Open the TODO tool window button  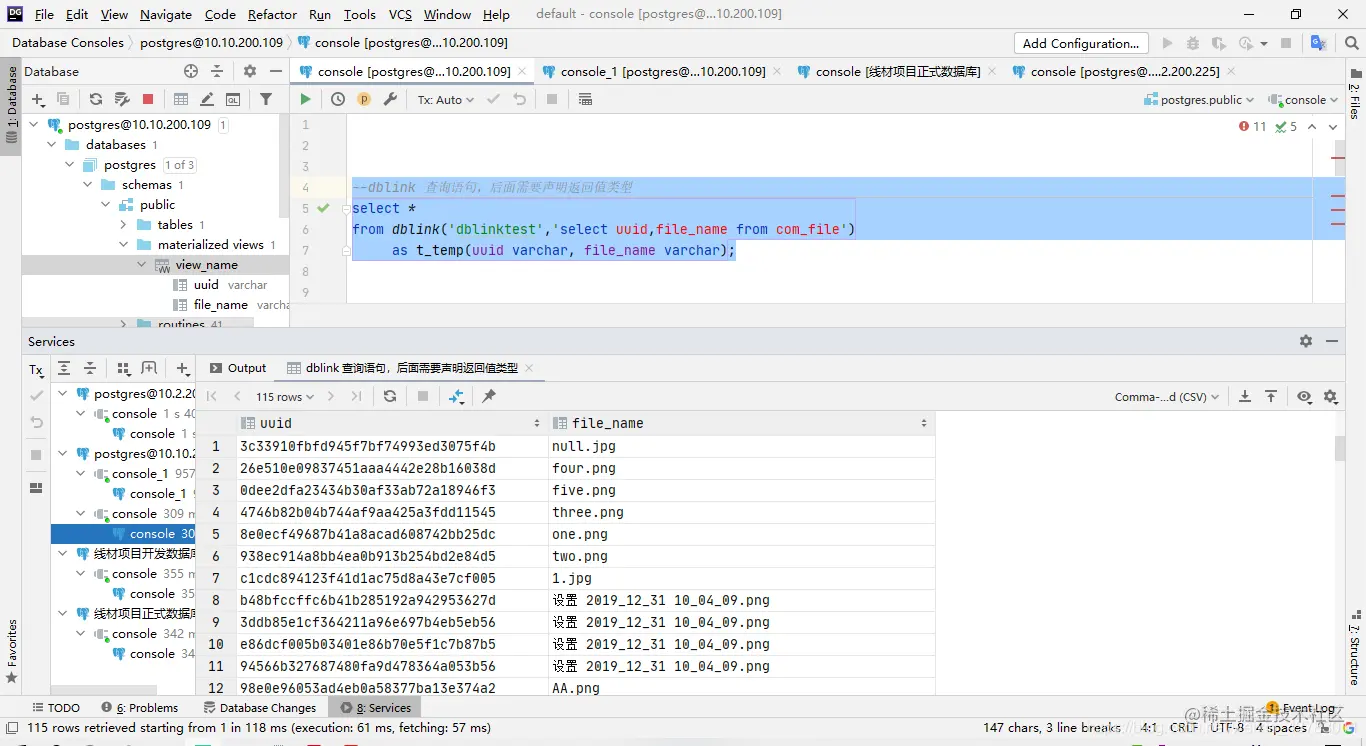pyautogui.click(x=56, y=707)
